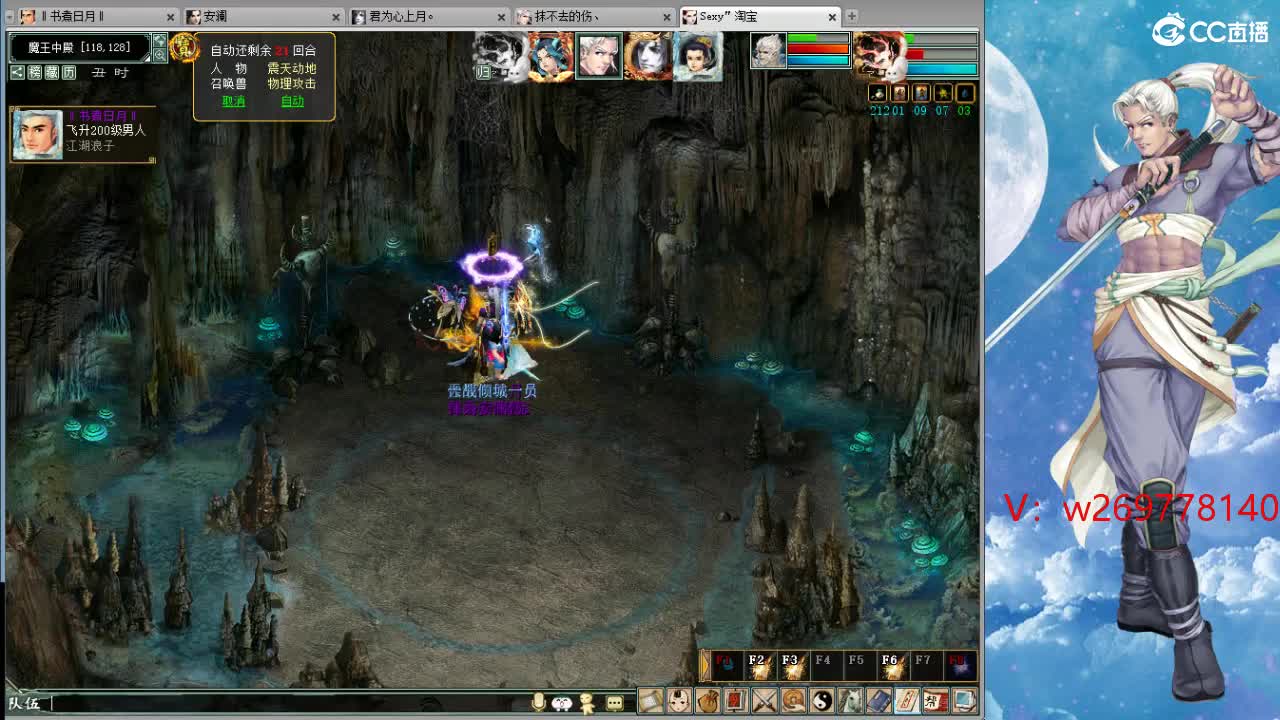This screenshot has height=720, width=1280.
Task: Add a new client tab with plus button
Action: (x=852, y=16)
